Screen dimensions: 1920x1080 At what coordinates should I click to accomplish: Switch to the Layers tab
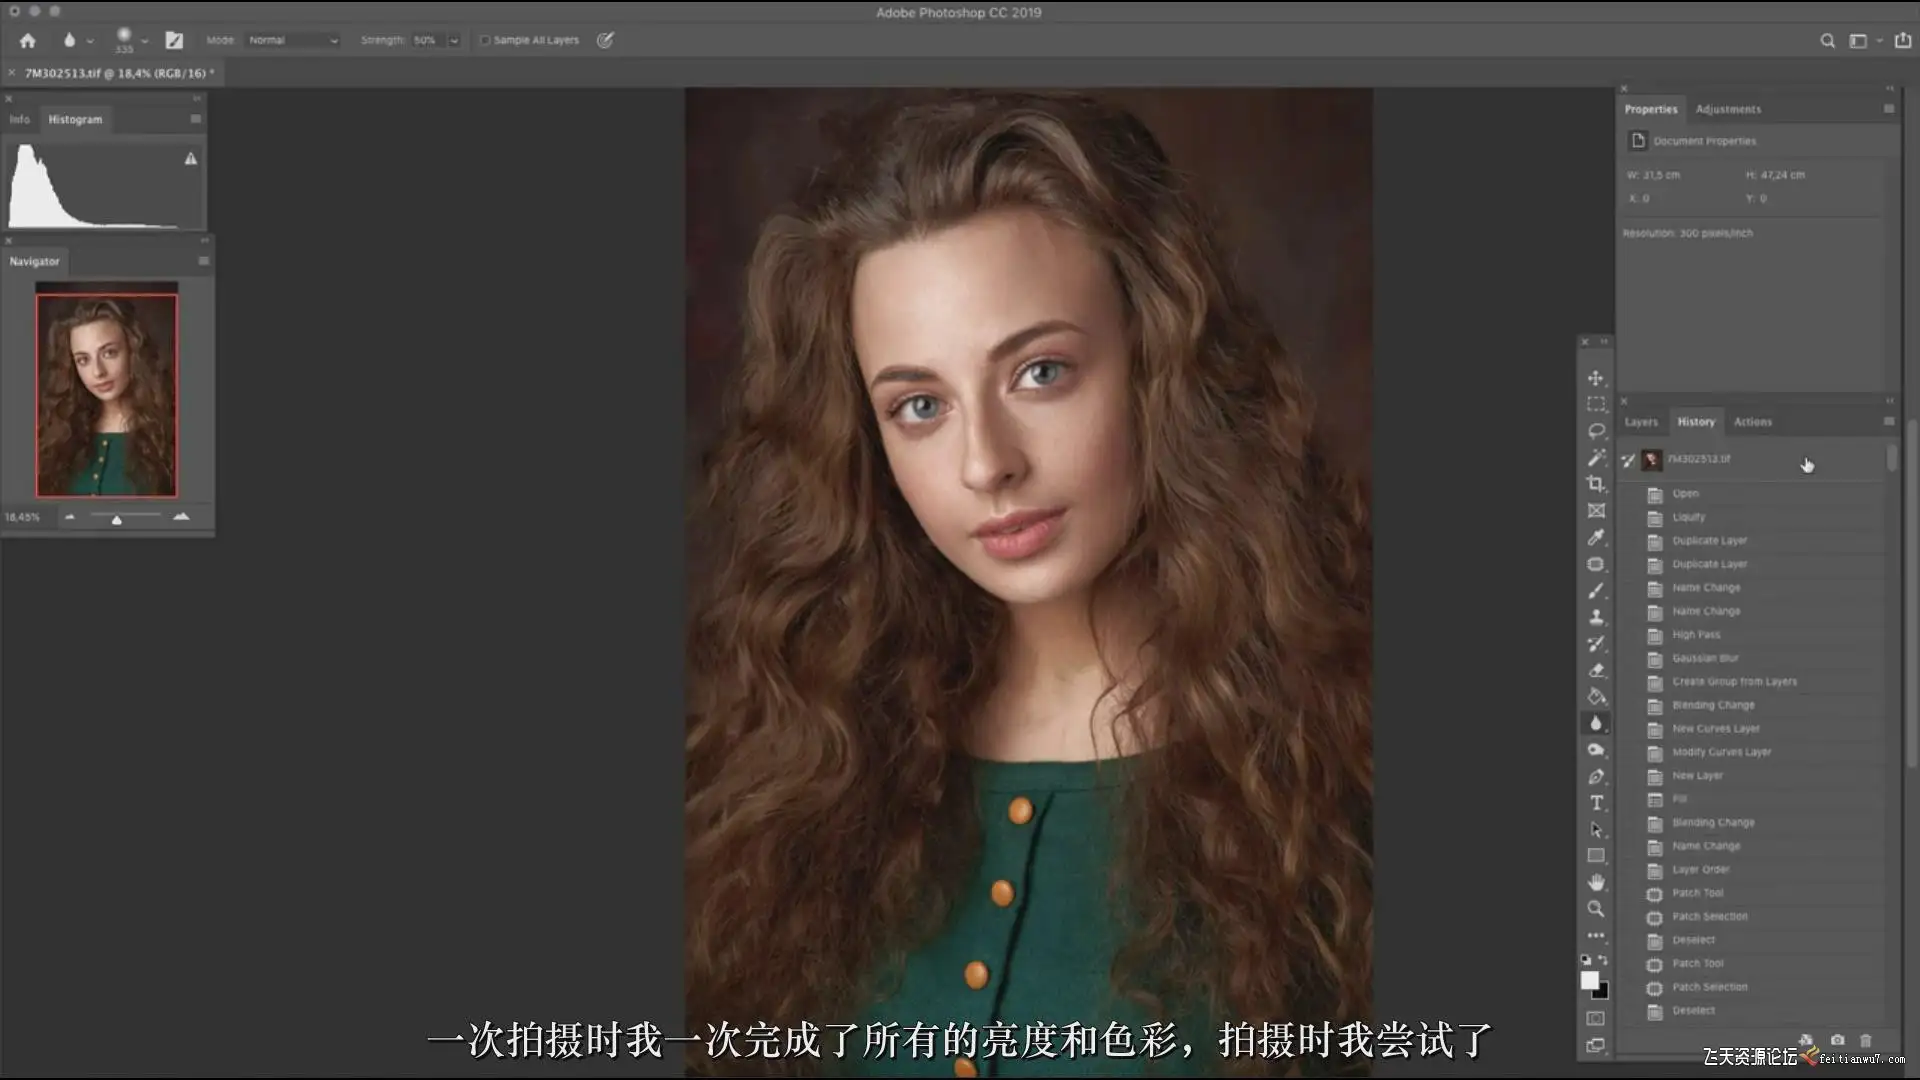[x=1641, y=422]
